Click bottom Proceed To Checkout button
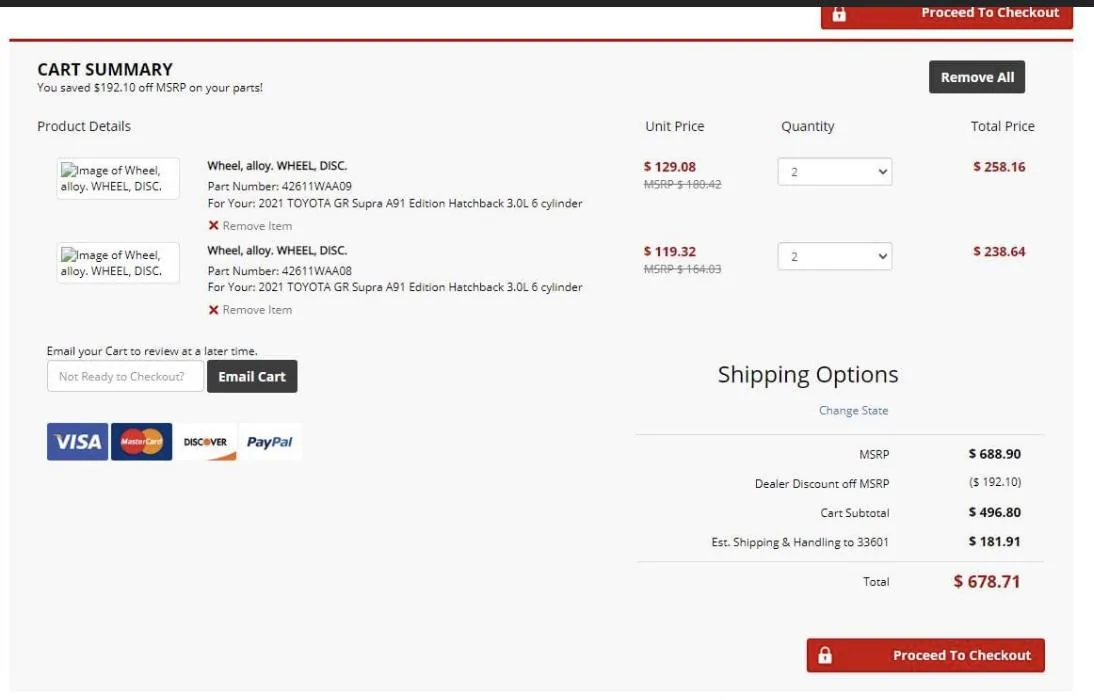This screenshot has height=700, width=1094. (x=926, y=655)
